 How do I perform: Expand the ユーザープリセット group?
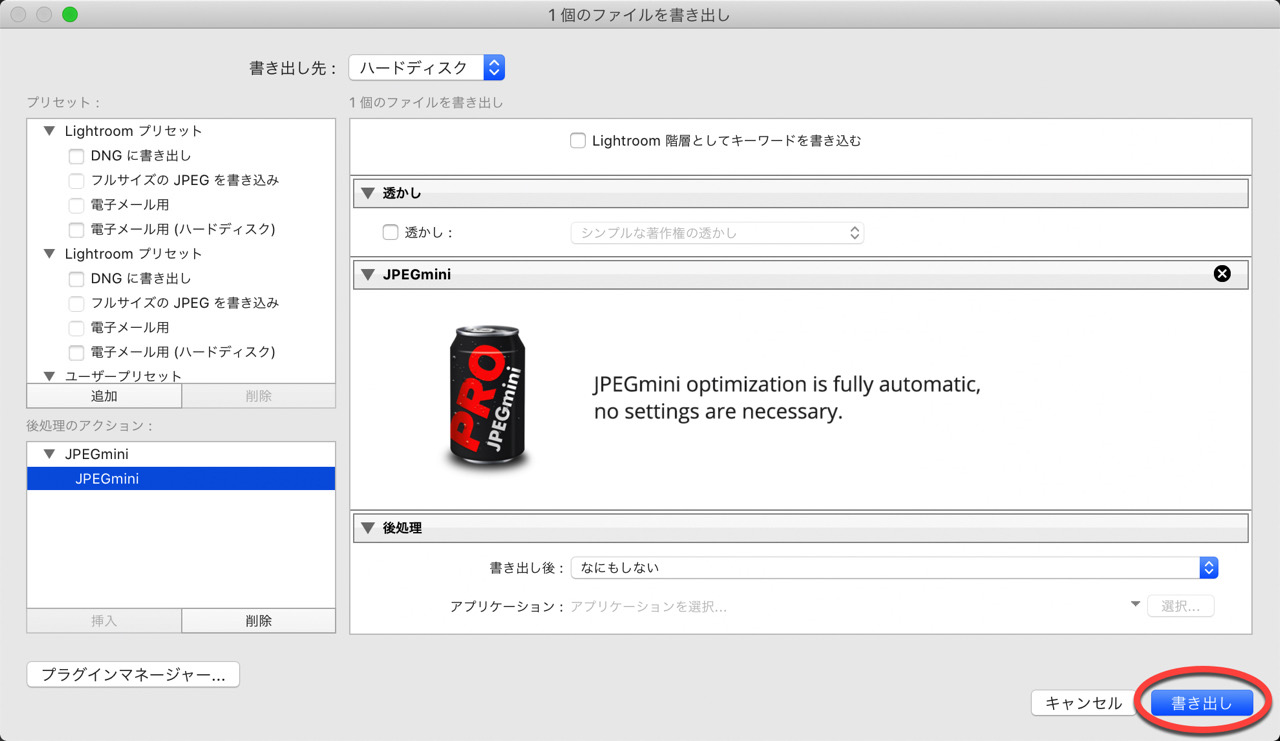49,377
